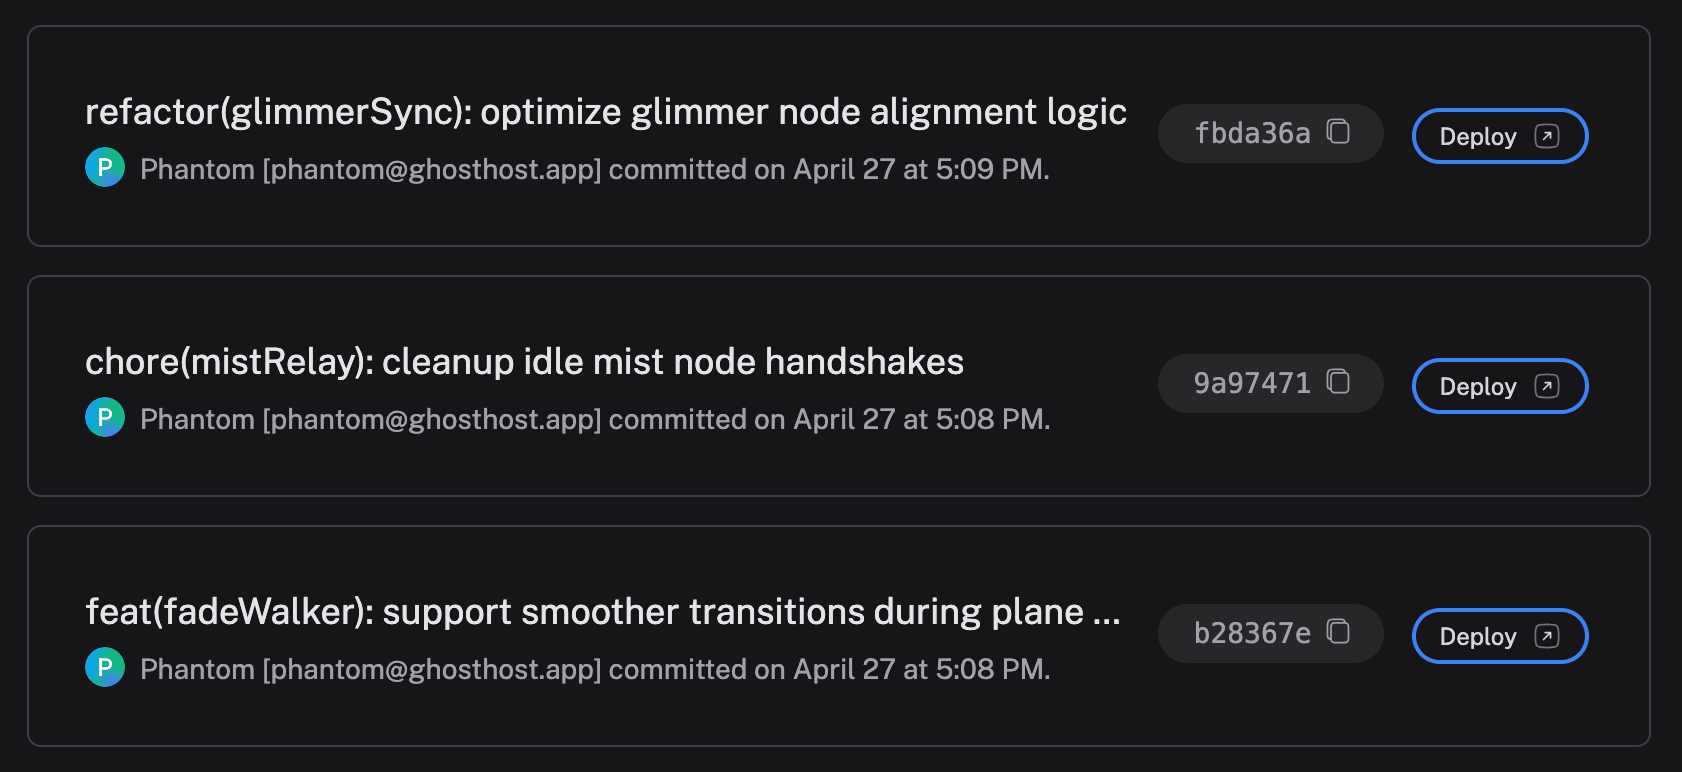Viewport: 1682px width, 772px height.
Task: Open Phantom's avatar on the fadeWalker commit
Action: [x=104, y=669]
